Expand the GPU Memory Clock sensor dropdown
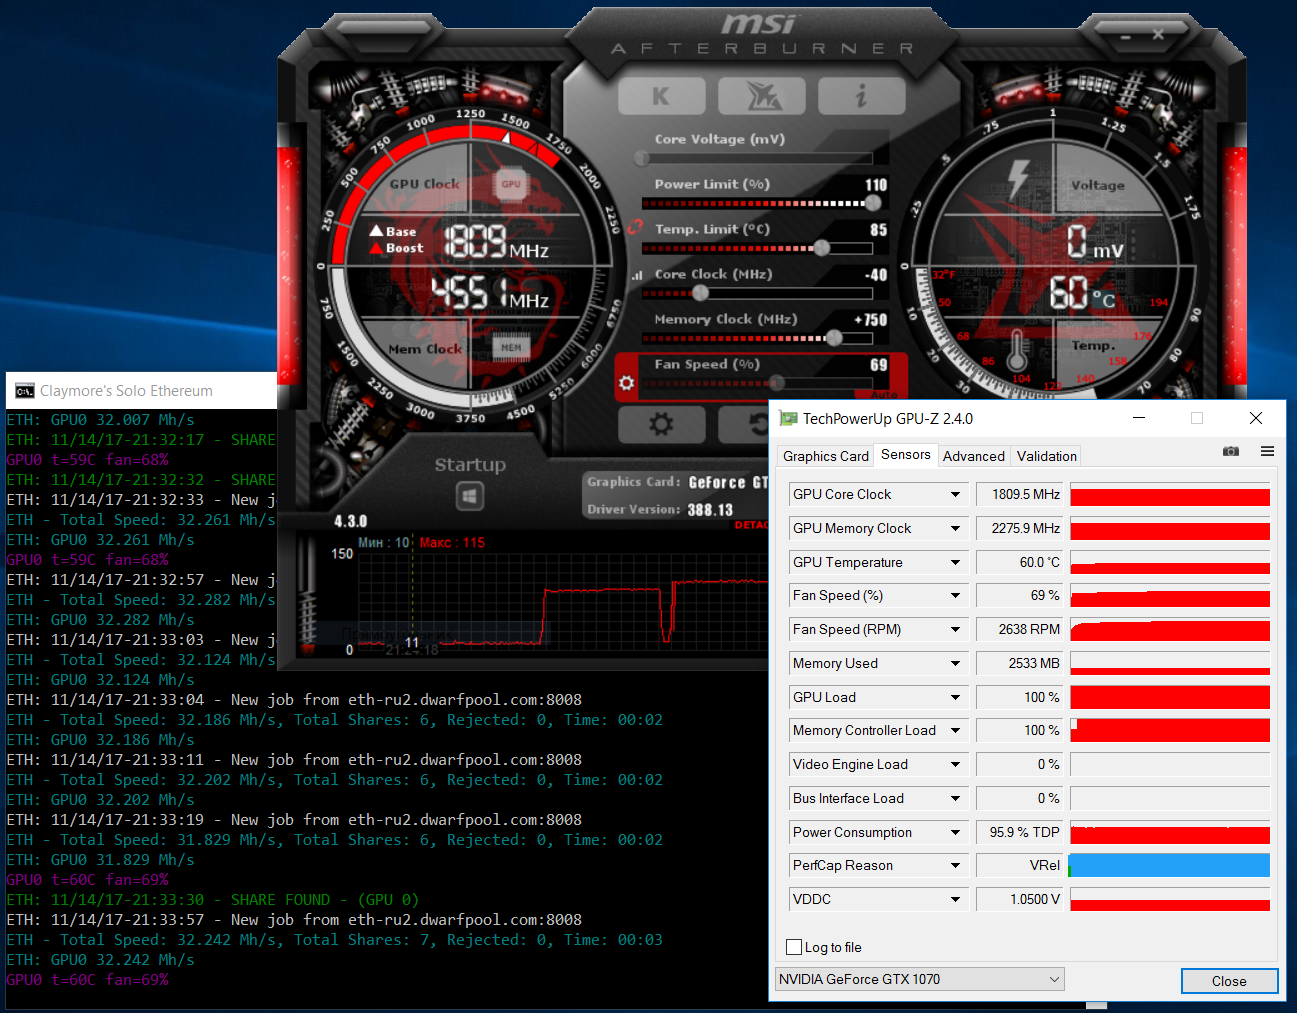Image resolution: width=1297 pixels, height=1013 pixels. pos(955,529)
